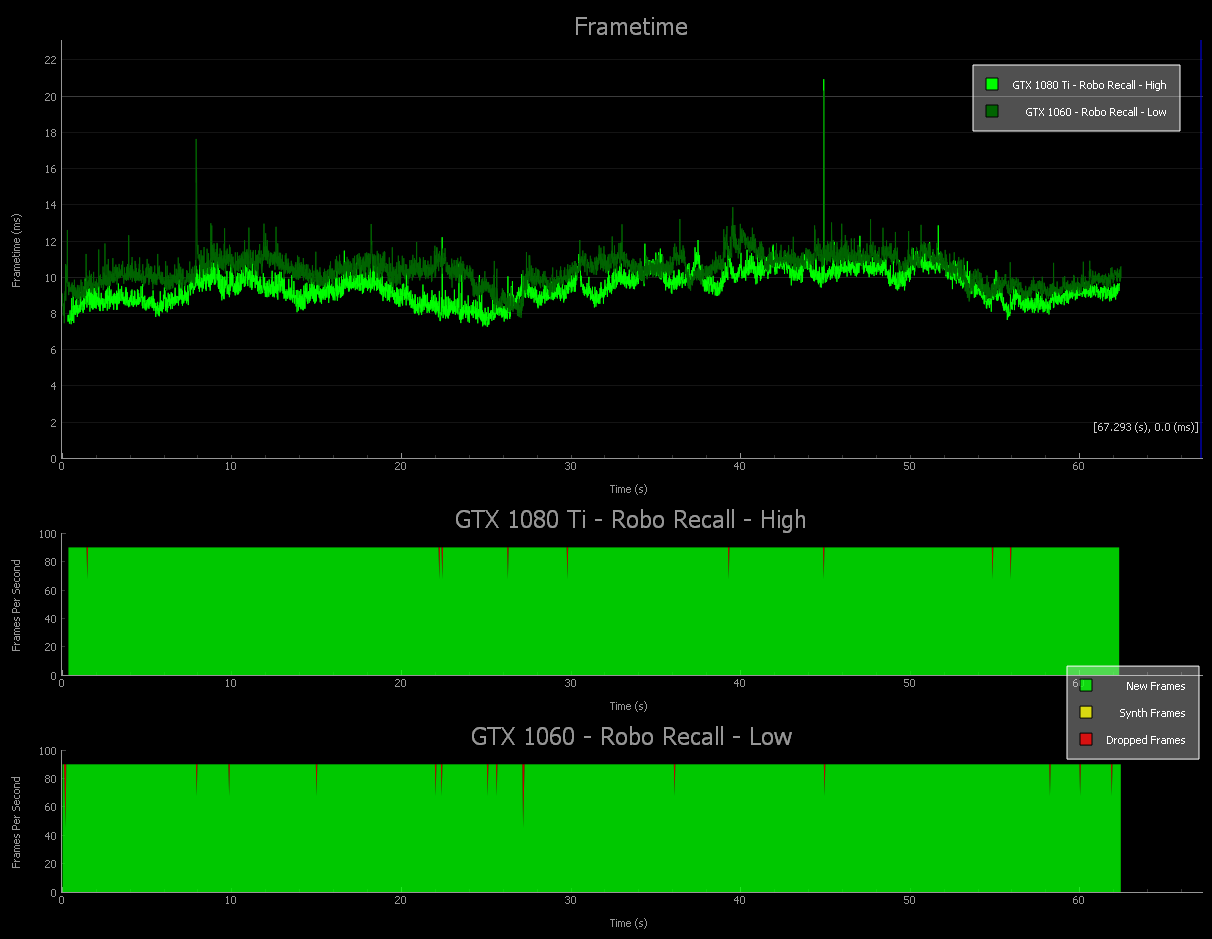The height and width of the screenshot is (939, 1212).
Task: Click the large 'GTX 1080 Ti - Robo Recall - High' chart title
Action: coord(630,520)
